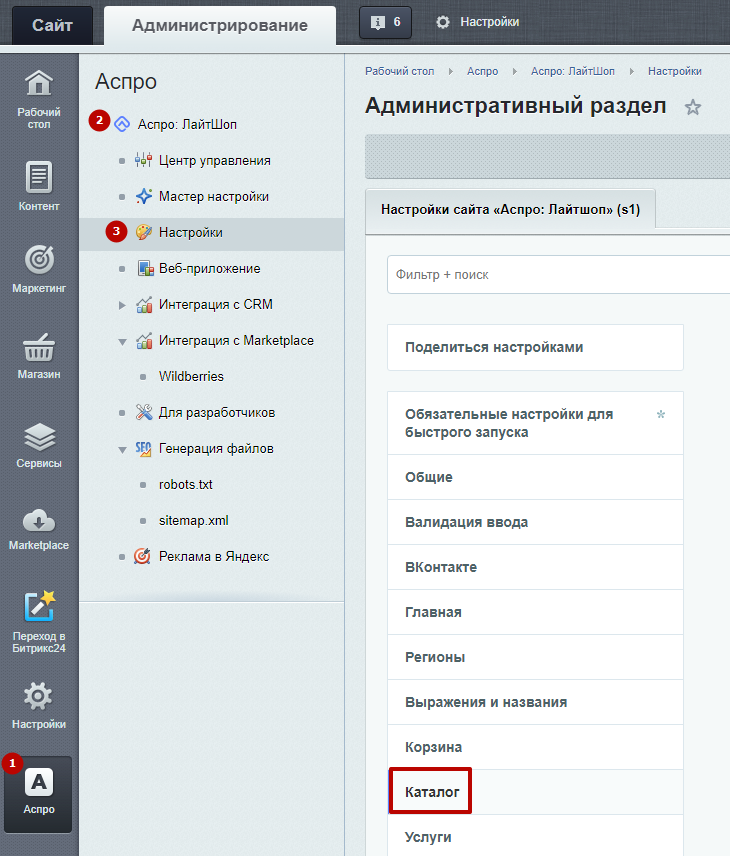Open the notifications icon showing 6
The width and height of the screenshot is (730, 856).
pyautogui.click(x=385, y=22)
